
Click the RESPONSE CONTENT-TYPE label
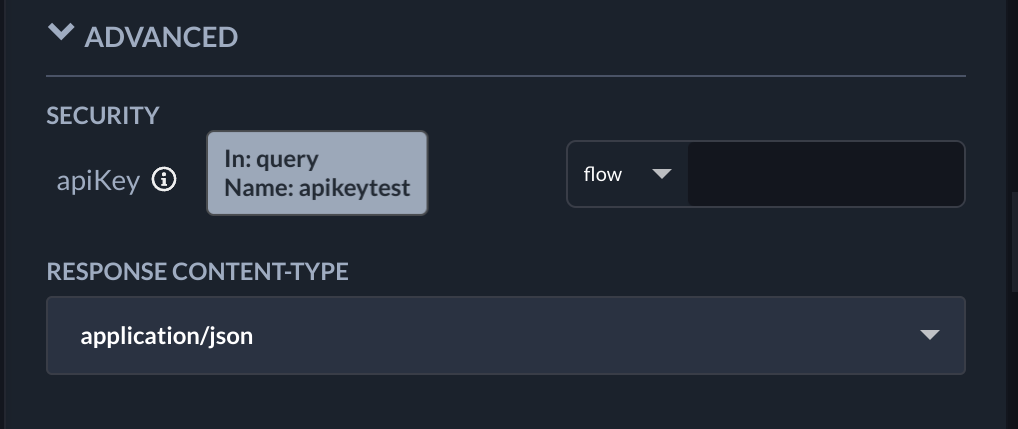click(197, 272)
